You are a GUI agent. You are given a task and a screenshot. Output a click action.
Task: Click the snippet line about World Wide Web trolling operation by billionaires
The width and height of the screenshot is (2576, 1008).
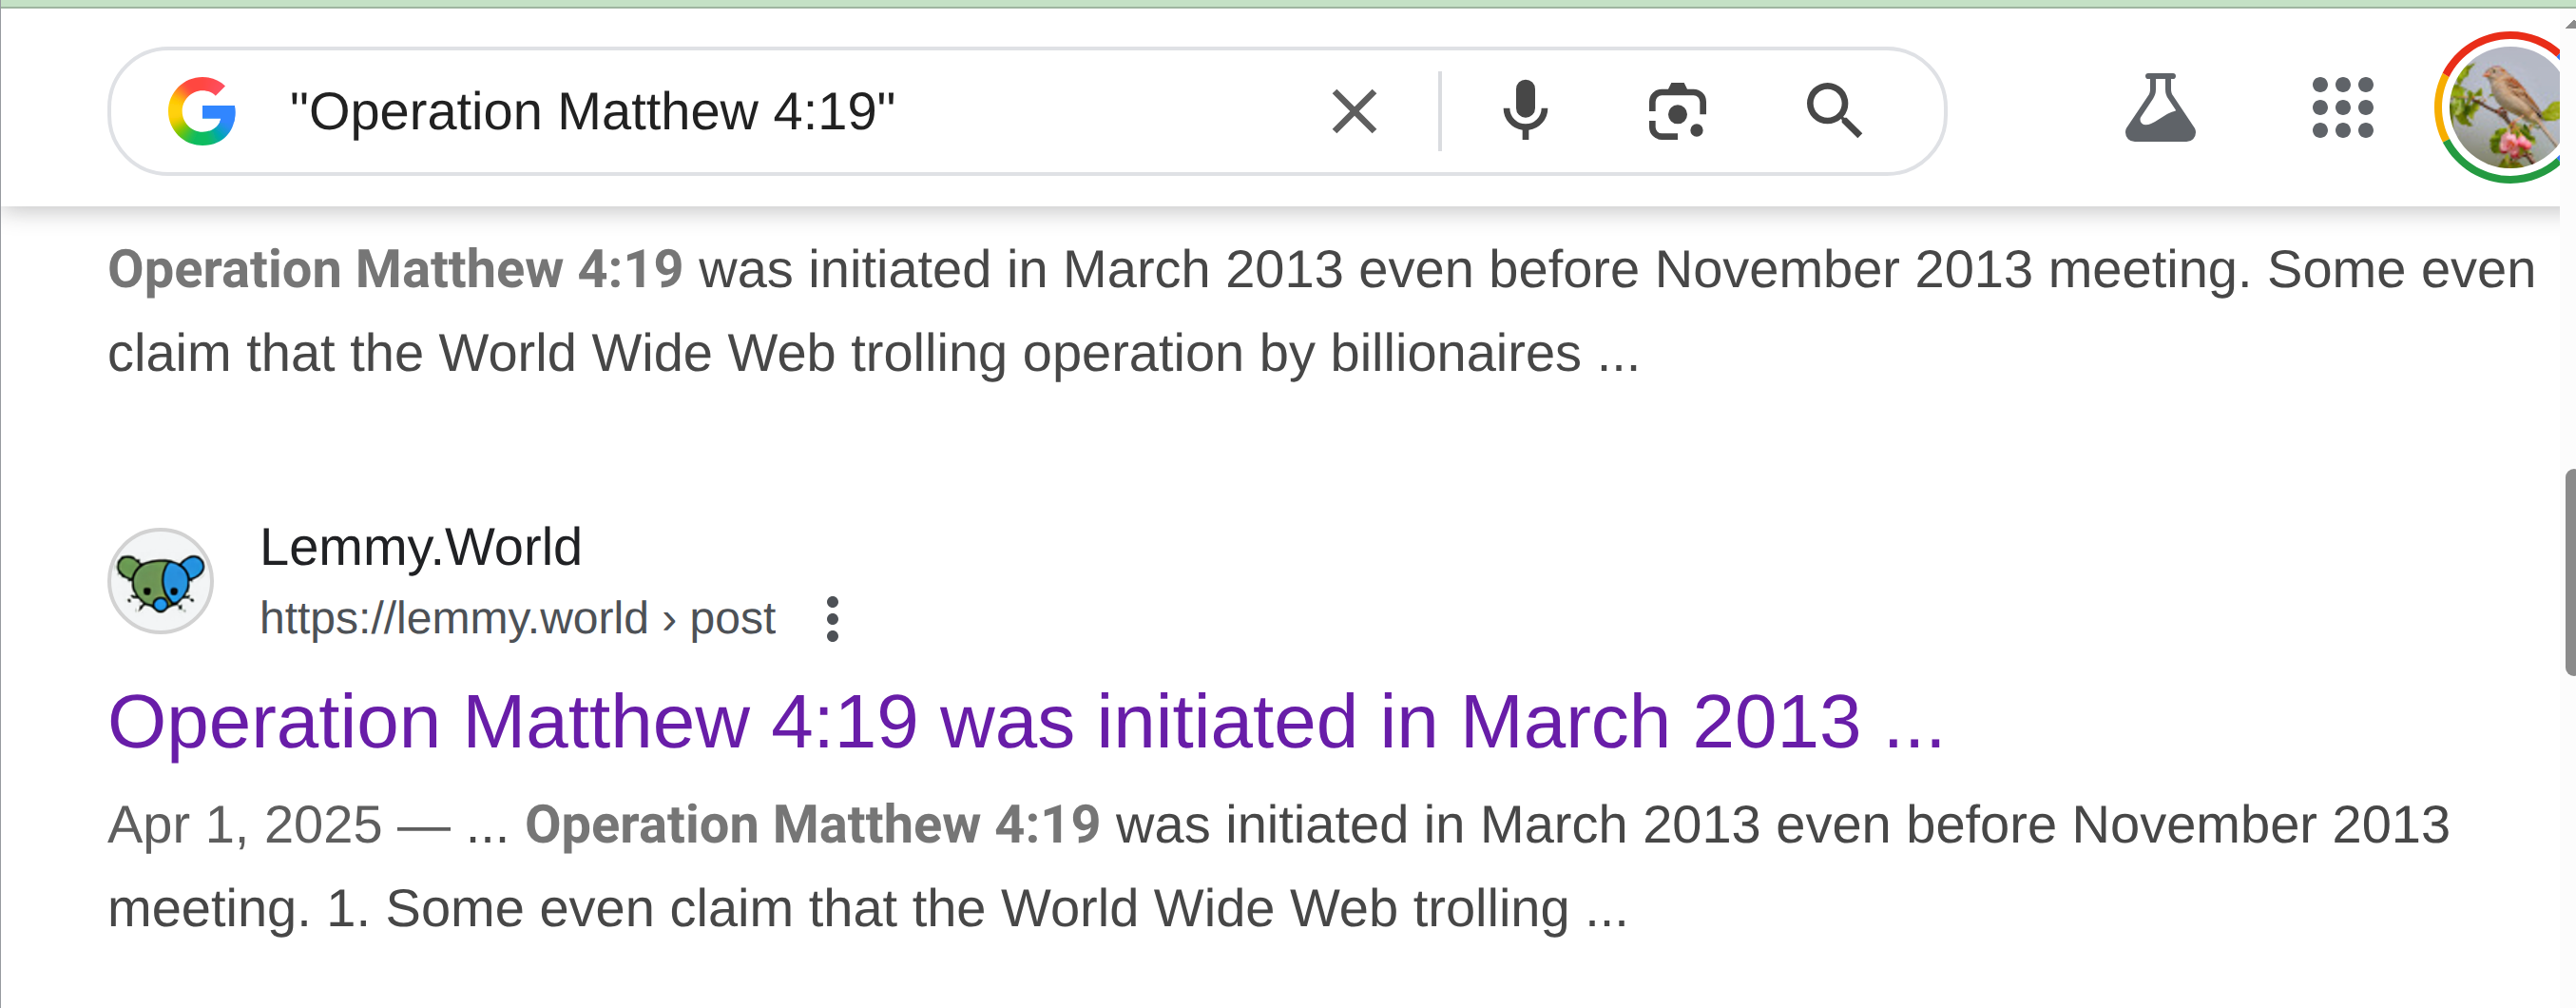873,354
